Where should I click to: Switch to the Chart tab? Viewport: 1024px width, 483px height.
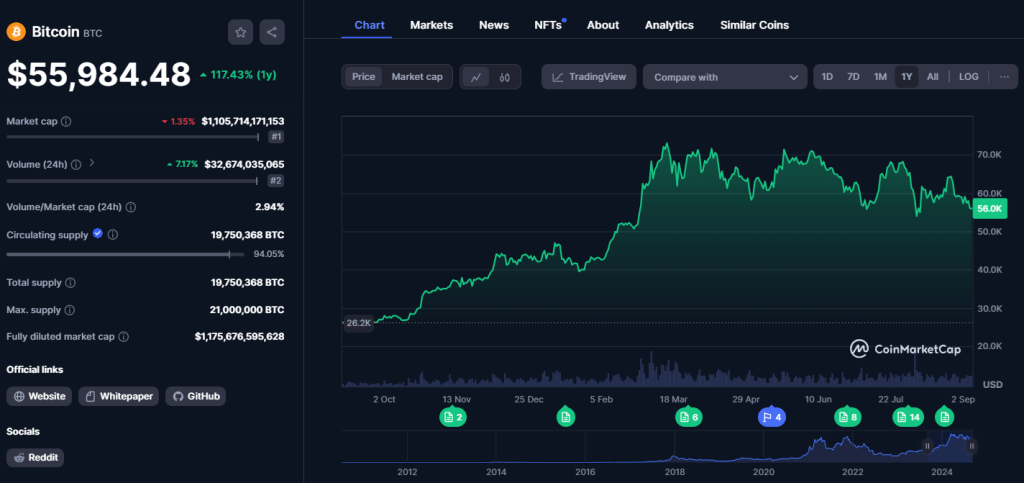370,25
